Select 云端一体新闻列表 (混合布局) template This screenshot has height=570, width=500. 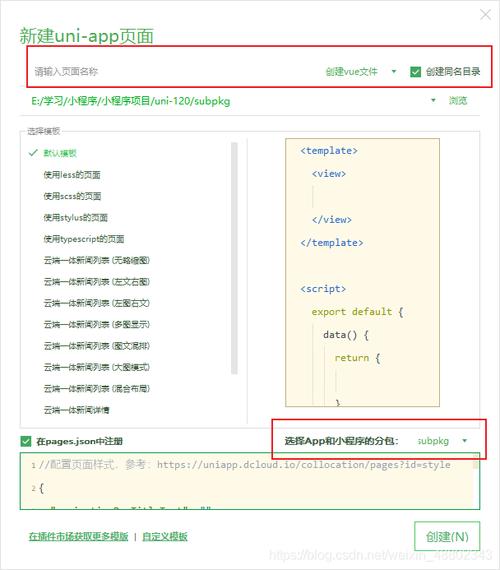click(97, 389)
